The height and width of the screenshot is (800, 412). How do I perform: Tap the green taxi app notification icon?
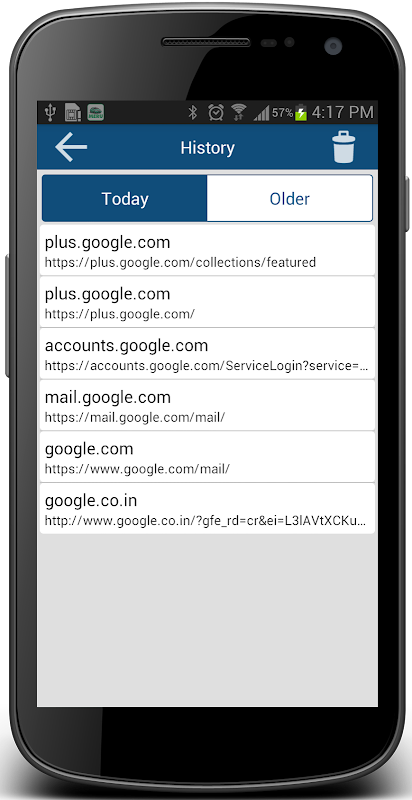(x=95, y=112)
